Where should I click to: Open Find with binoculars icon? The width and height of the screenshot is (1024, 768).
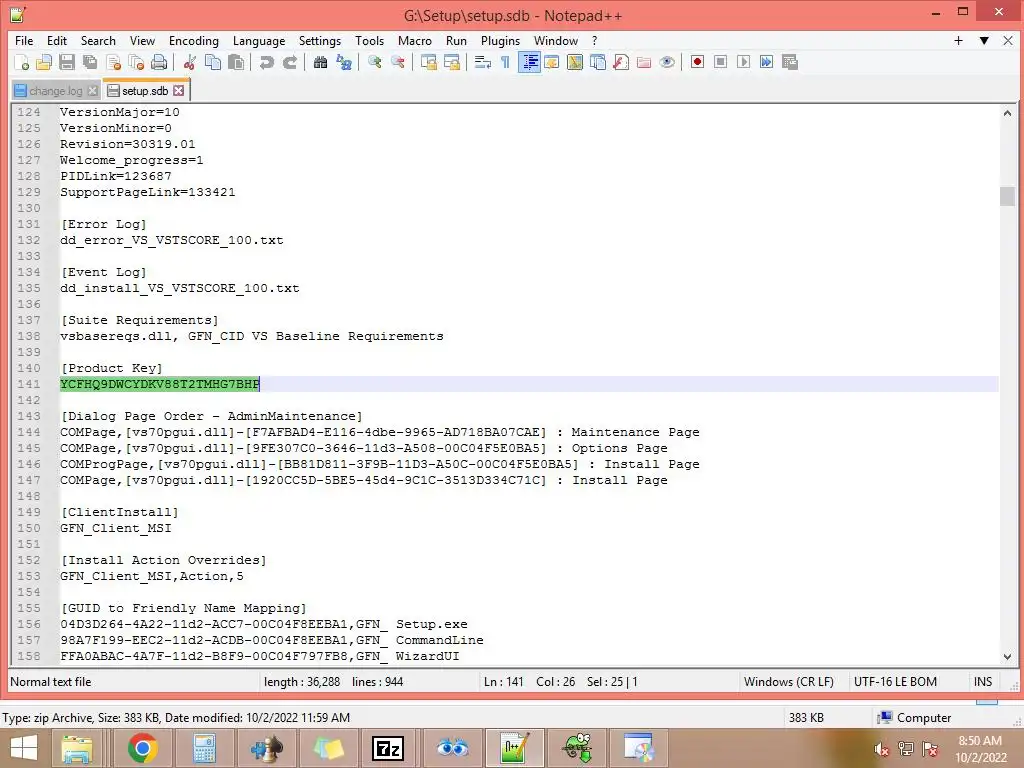(x=320, y=62)
